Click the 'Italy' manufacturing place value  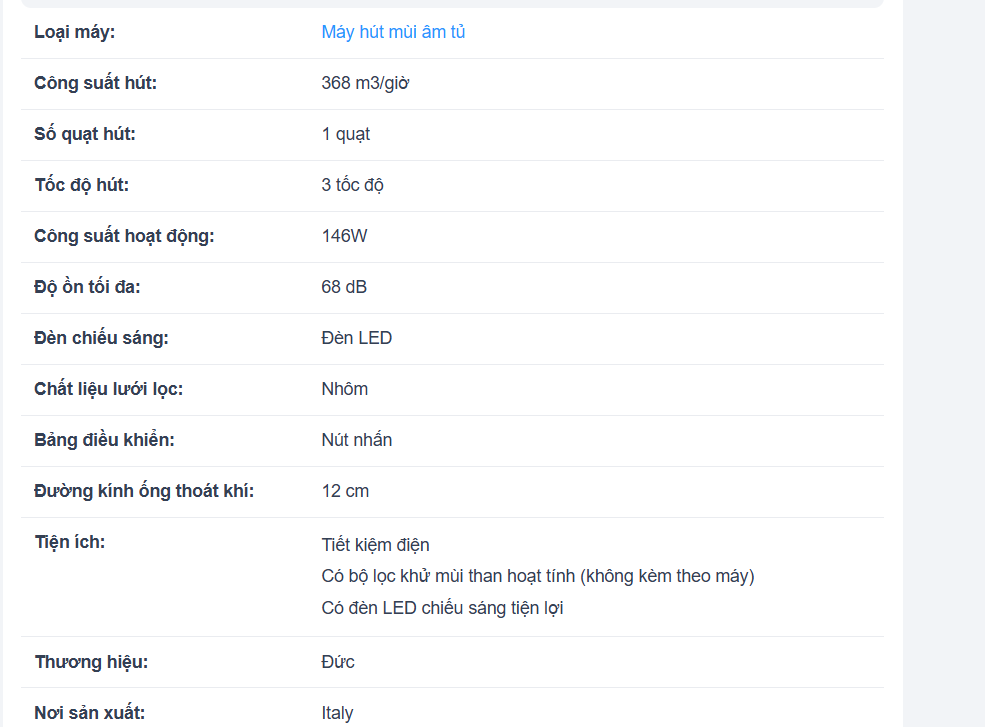[337, 713]
